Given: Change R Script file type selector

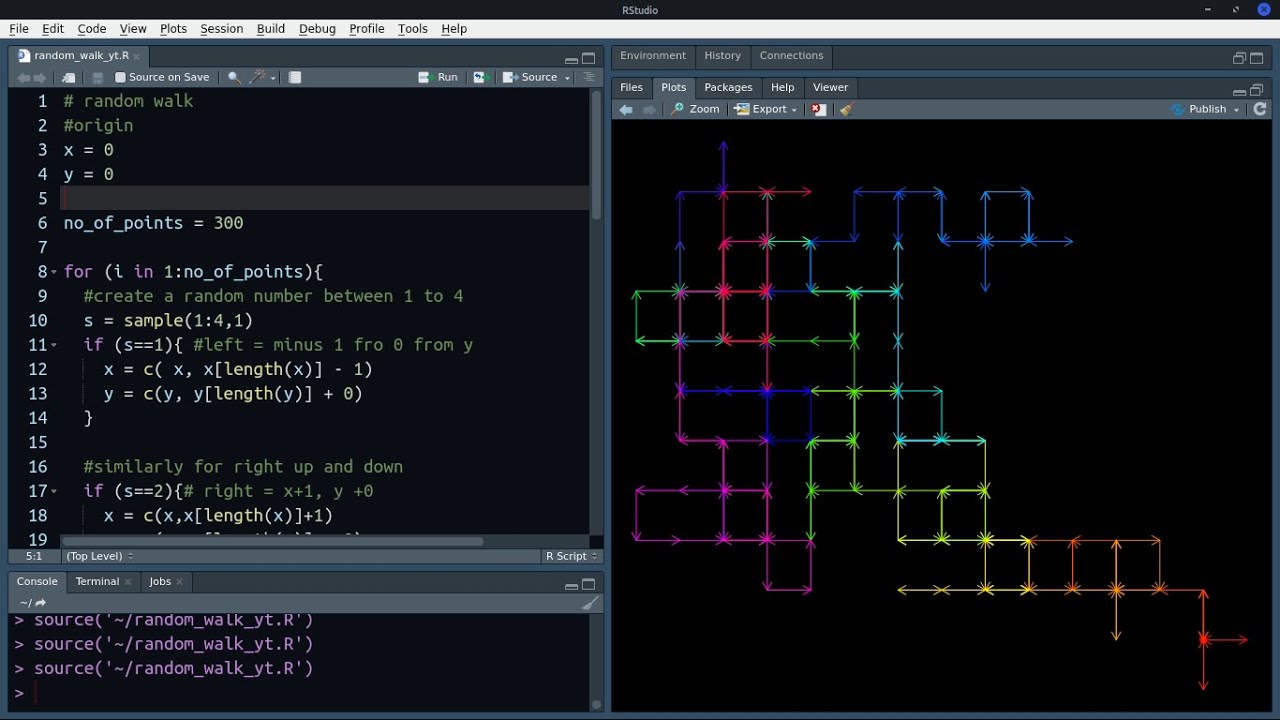Looking at the screenshot, I should click(x=571, y=556).
